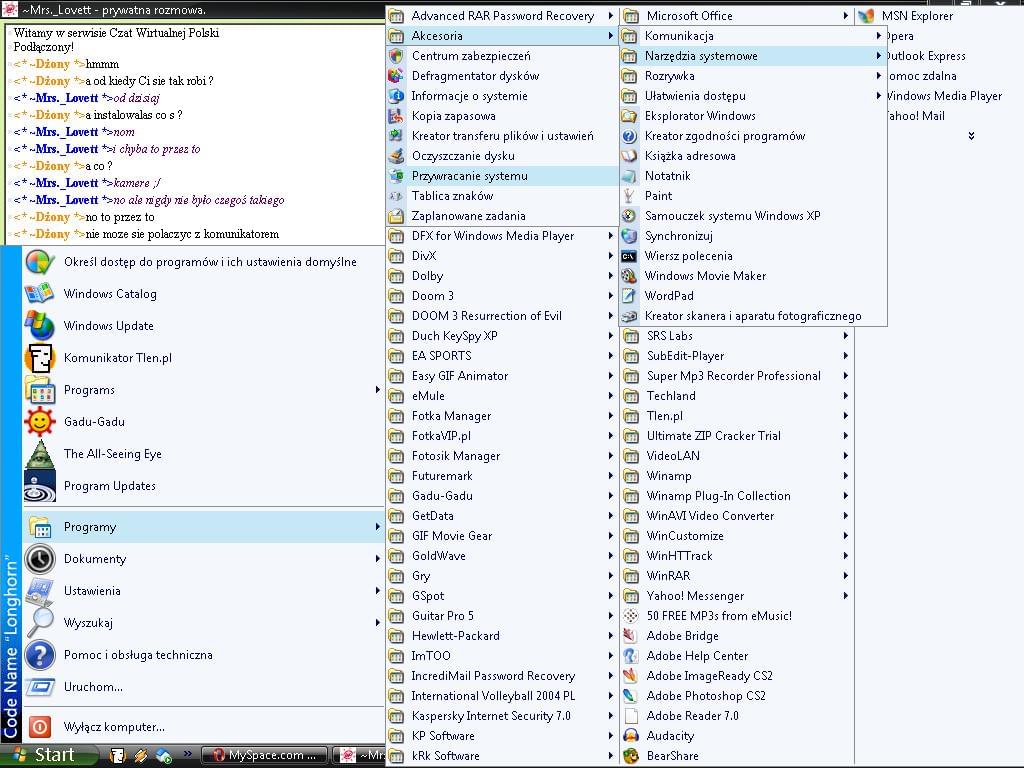Screen dimensions: 1024x768
Task: Click the Synchronizuj icon
Action: click(629, 236)
